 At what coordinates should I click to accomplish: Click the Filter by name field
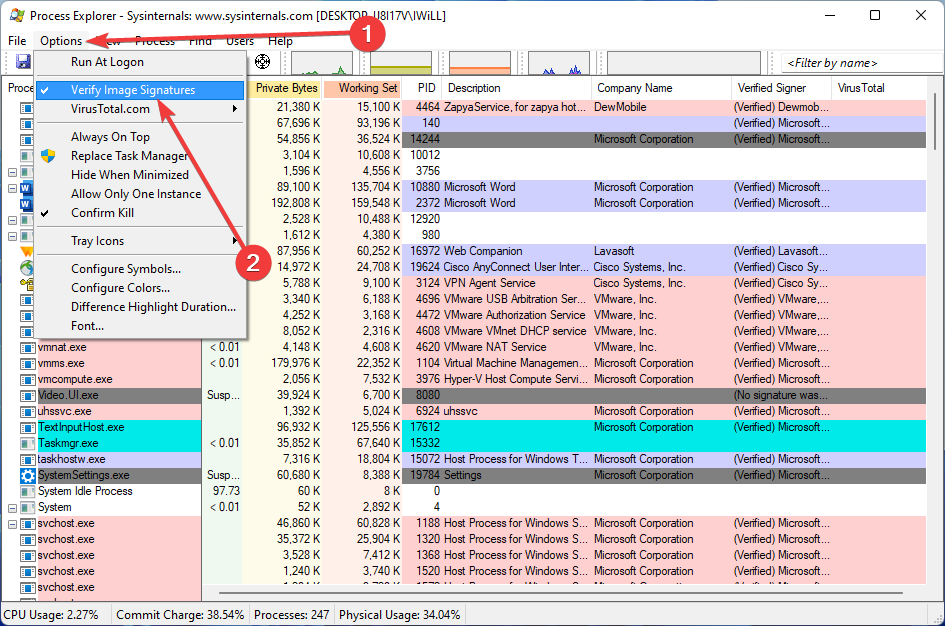pos(862,63)
